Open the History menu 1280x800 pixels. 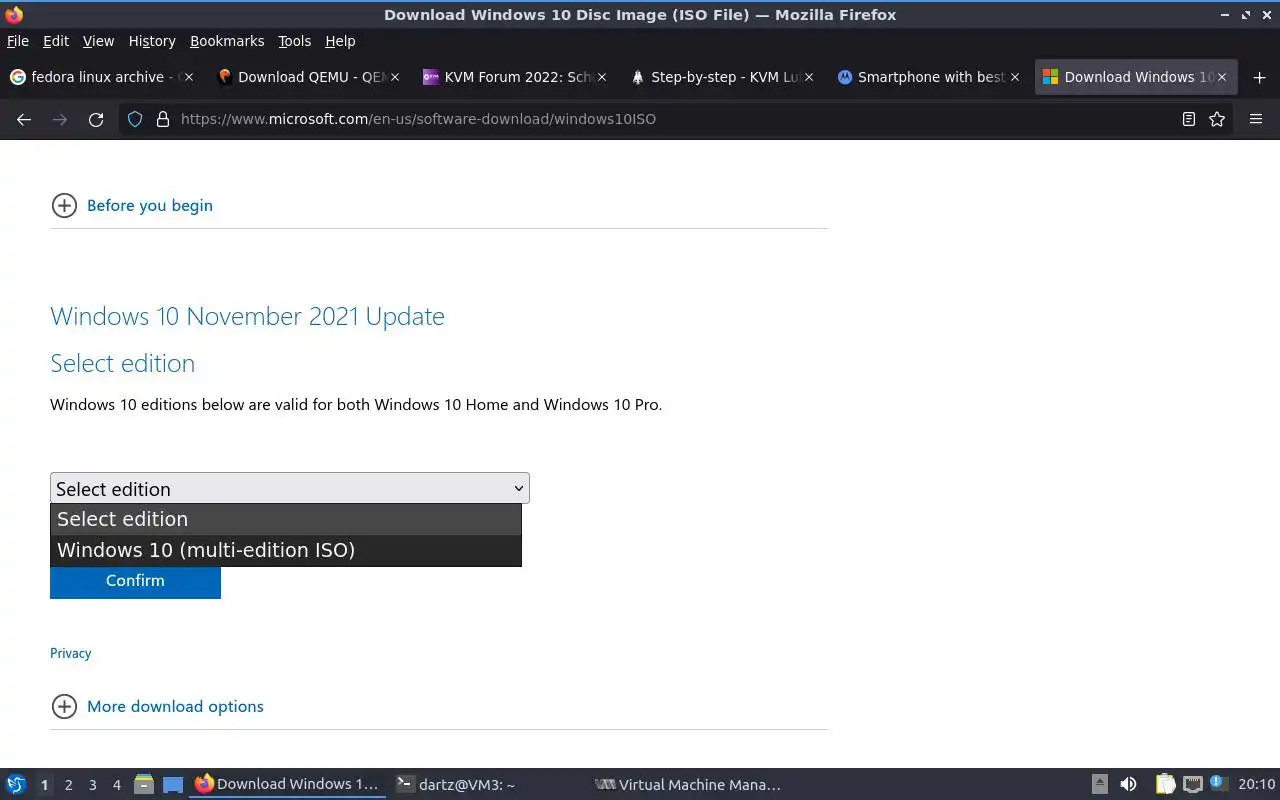pyautogui.click(x=152, y=41)
